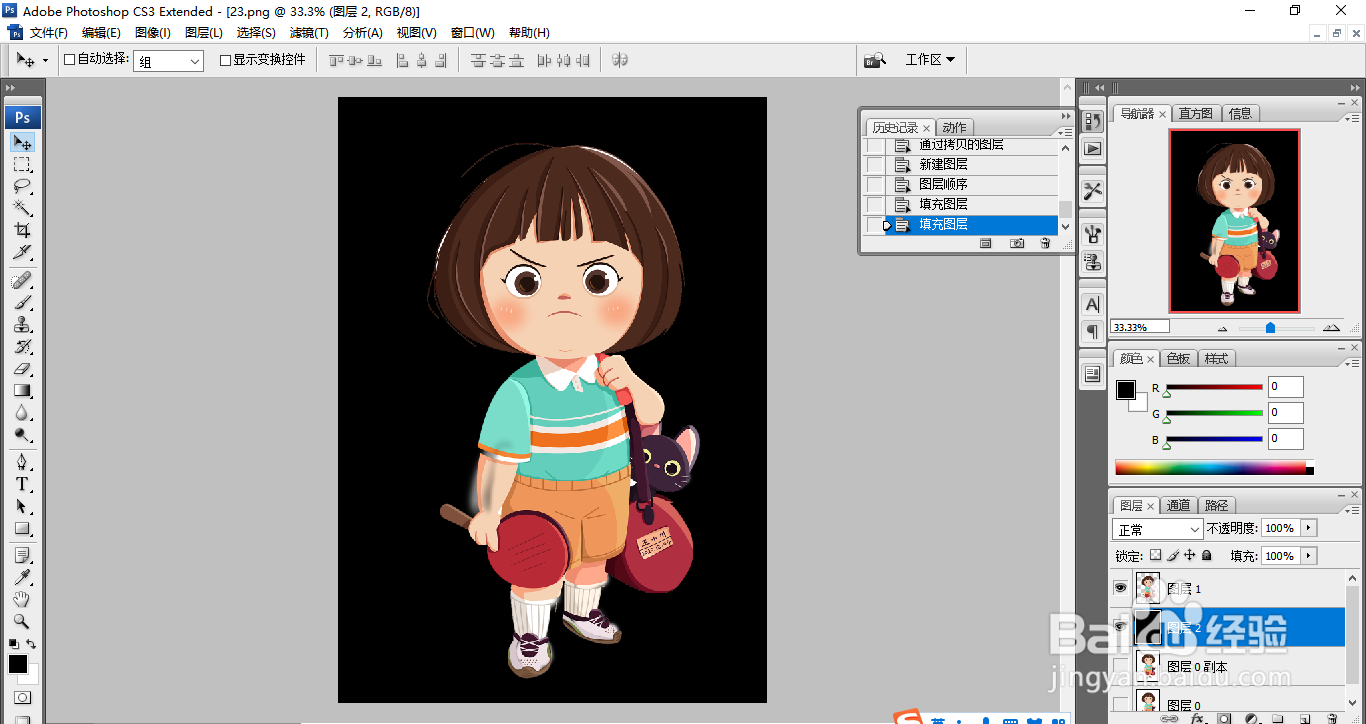
Task: Select the Gradient tool
Action: tap(22, 390)
